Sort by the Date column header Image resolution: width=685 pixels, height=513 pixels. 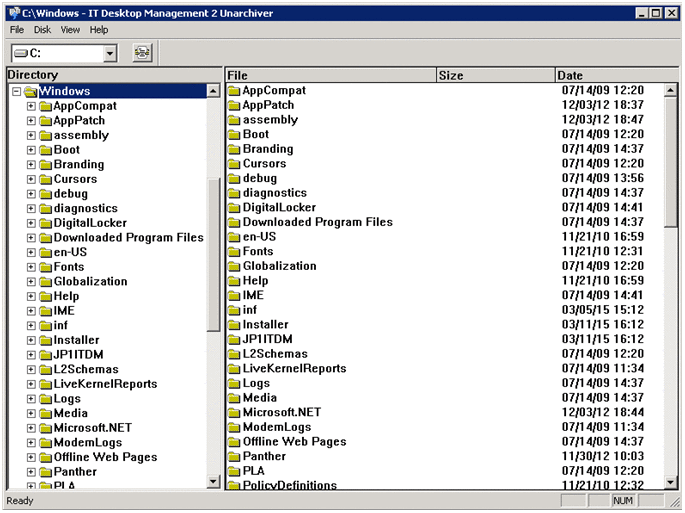608,75
